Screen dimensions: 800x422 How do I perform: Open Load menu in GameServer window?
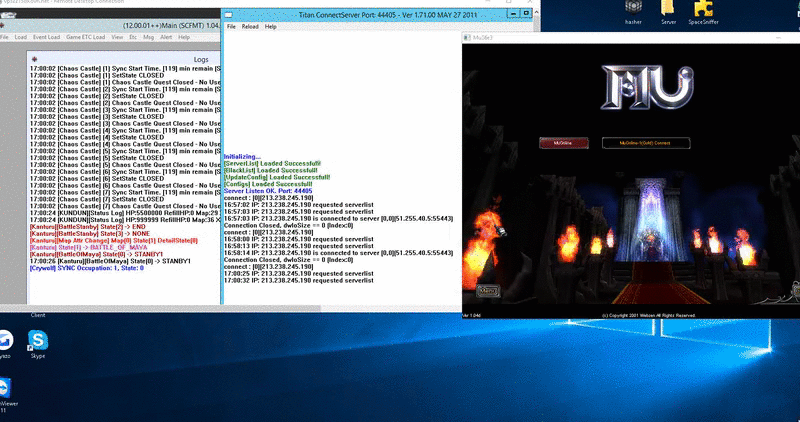20,37
